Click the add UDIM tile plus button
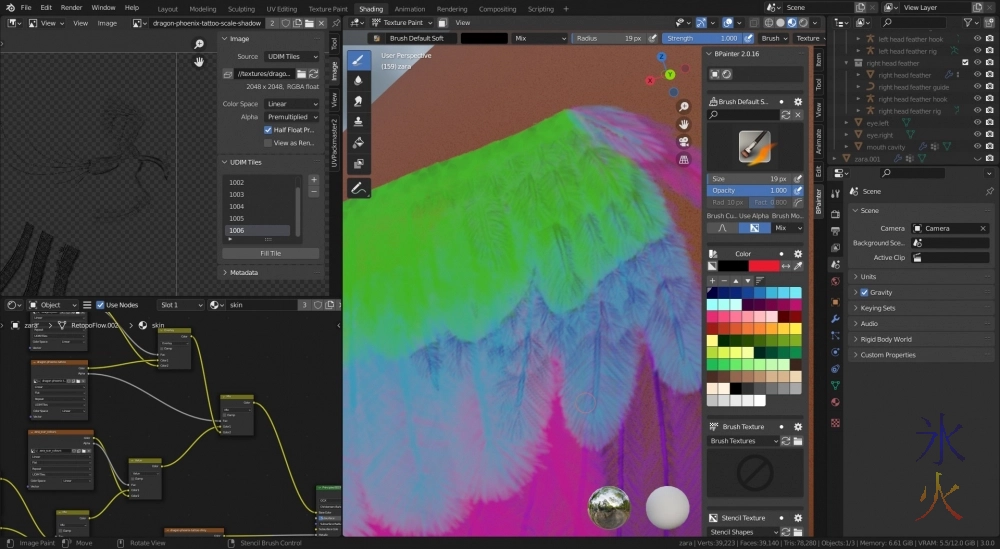The width and height of the screenshot is (1000, 549). pos(313,180)
